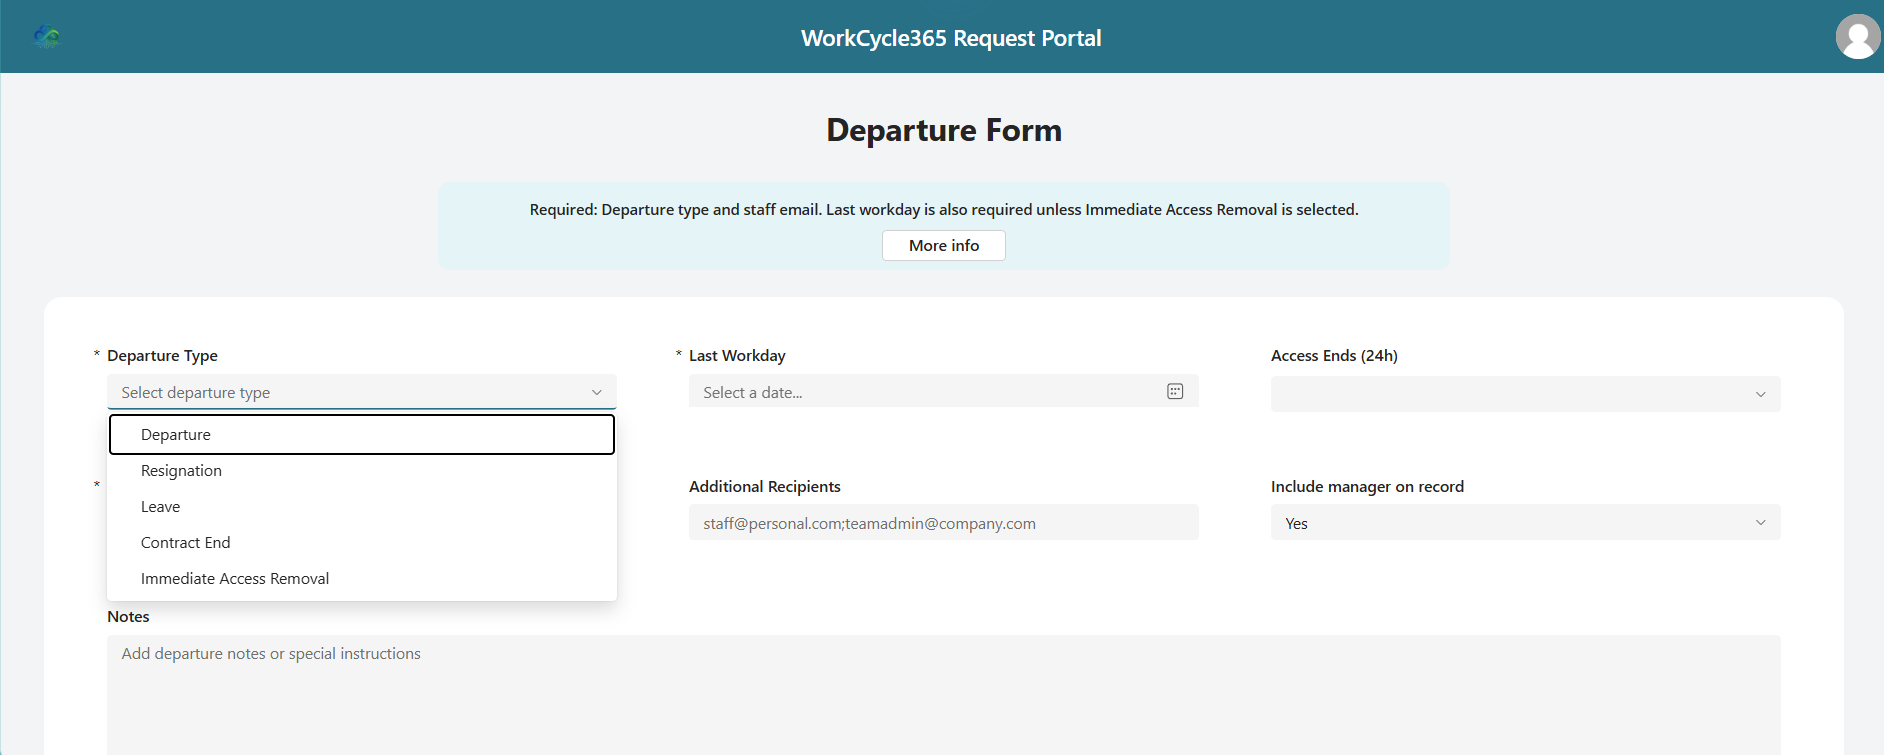Screen dimensions: 1884x755
Task: Click the Last Workday label
Action: (737, 356)
